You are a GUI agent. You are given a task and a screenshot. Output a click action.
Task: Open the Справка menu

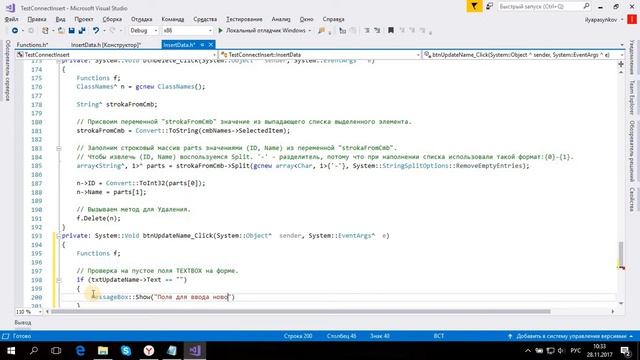[333, 19]
